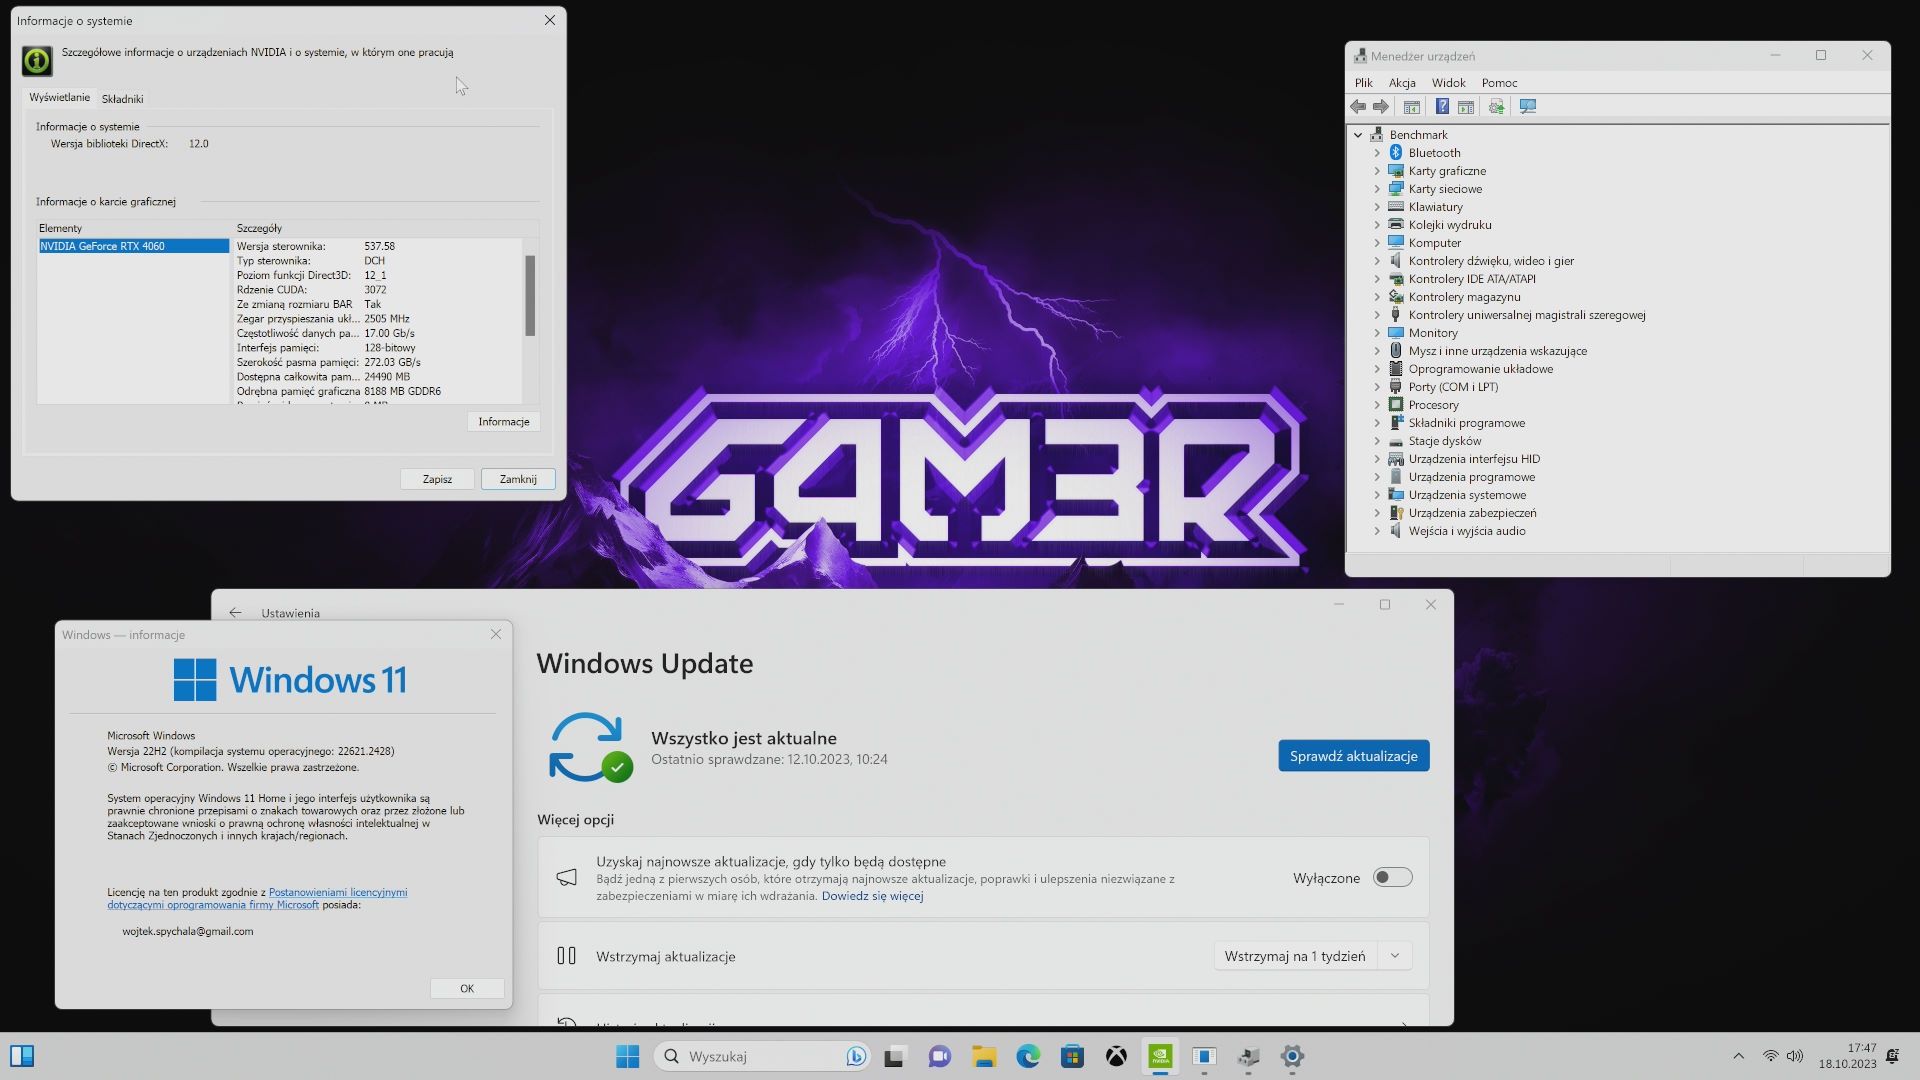Follow the 'Dowiedz się więcej' link

click(872, 896)
